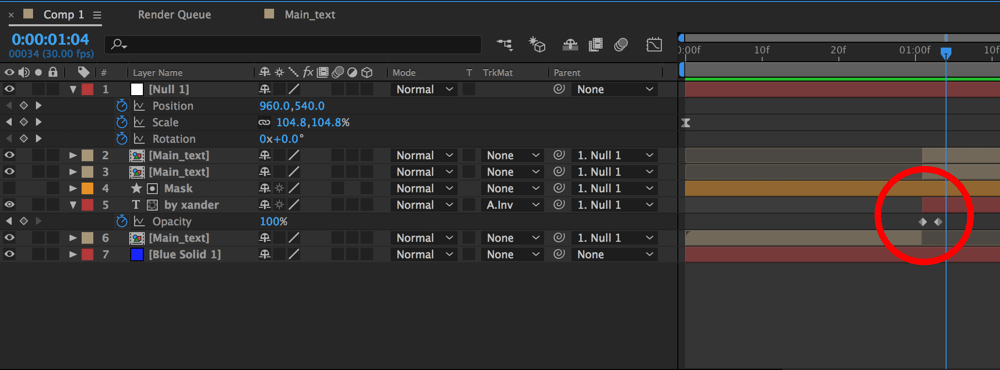1000x370 pixels.
Task: Click in the layer search field
Action: 293,45
